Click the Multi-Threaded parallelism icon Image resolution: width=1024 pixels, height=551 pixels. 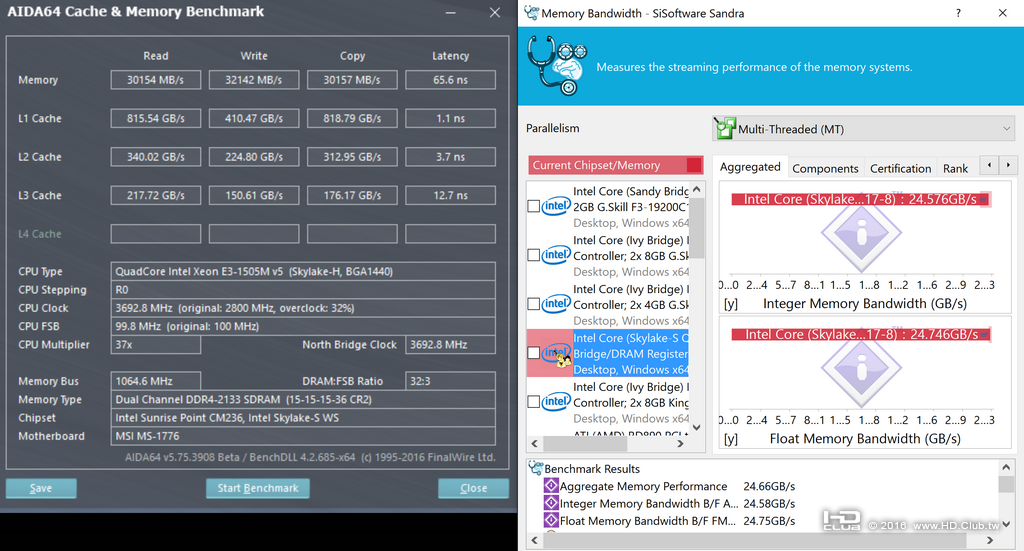click(724, 129)
